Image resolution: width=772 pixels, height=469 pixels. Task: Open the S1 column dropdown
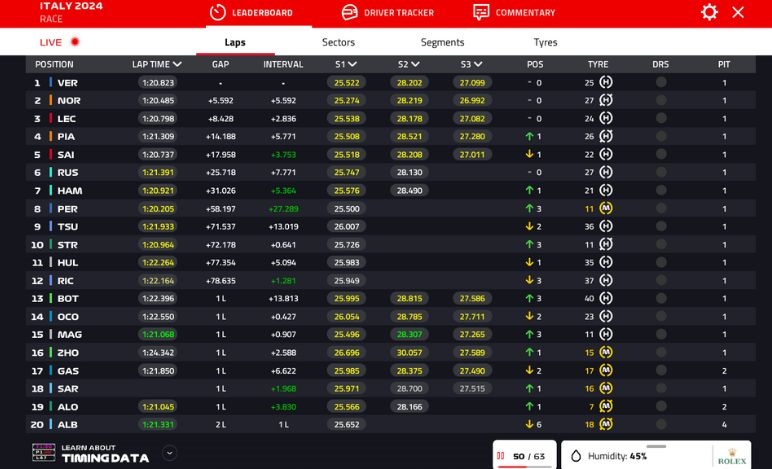[x=346, y=64]
